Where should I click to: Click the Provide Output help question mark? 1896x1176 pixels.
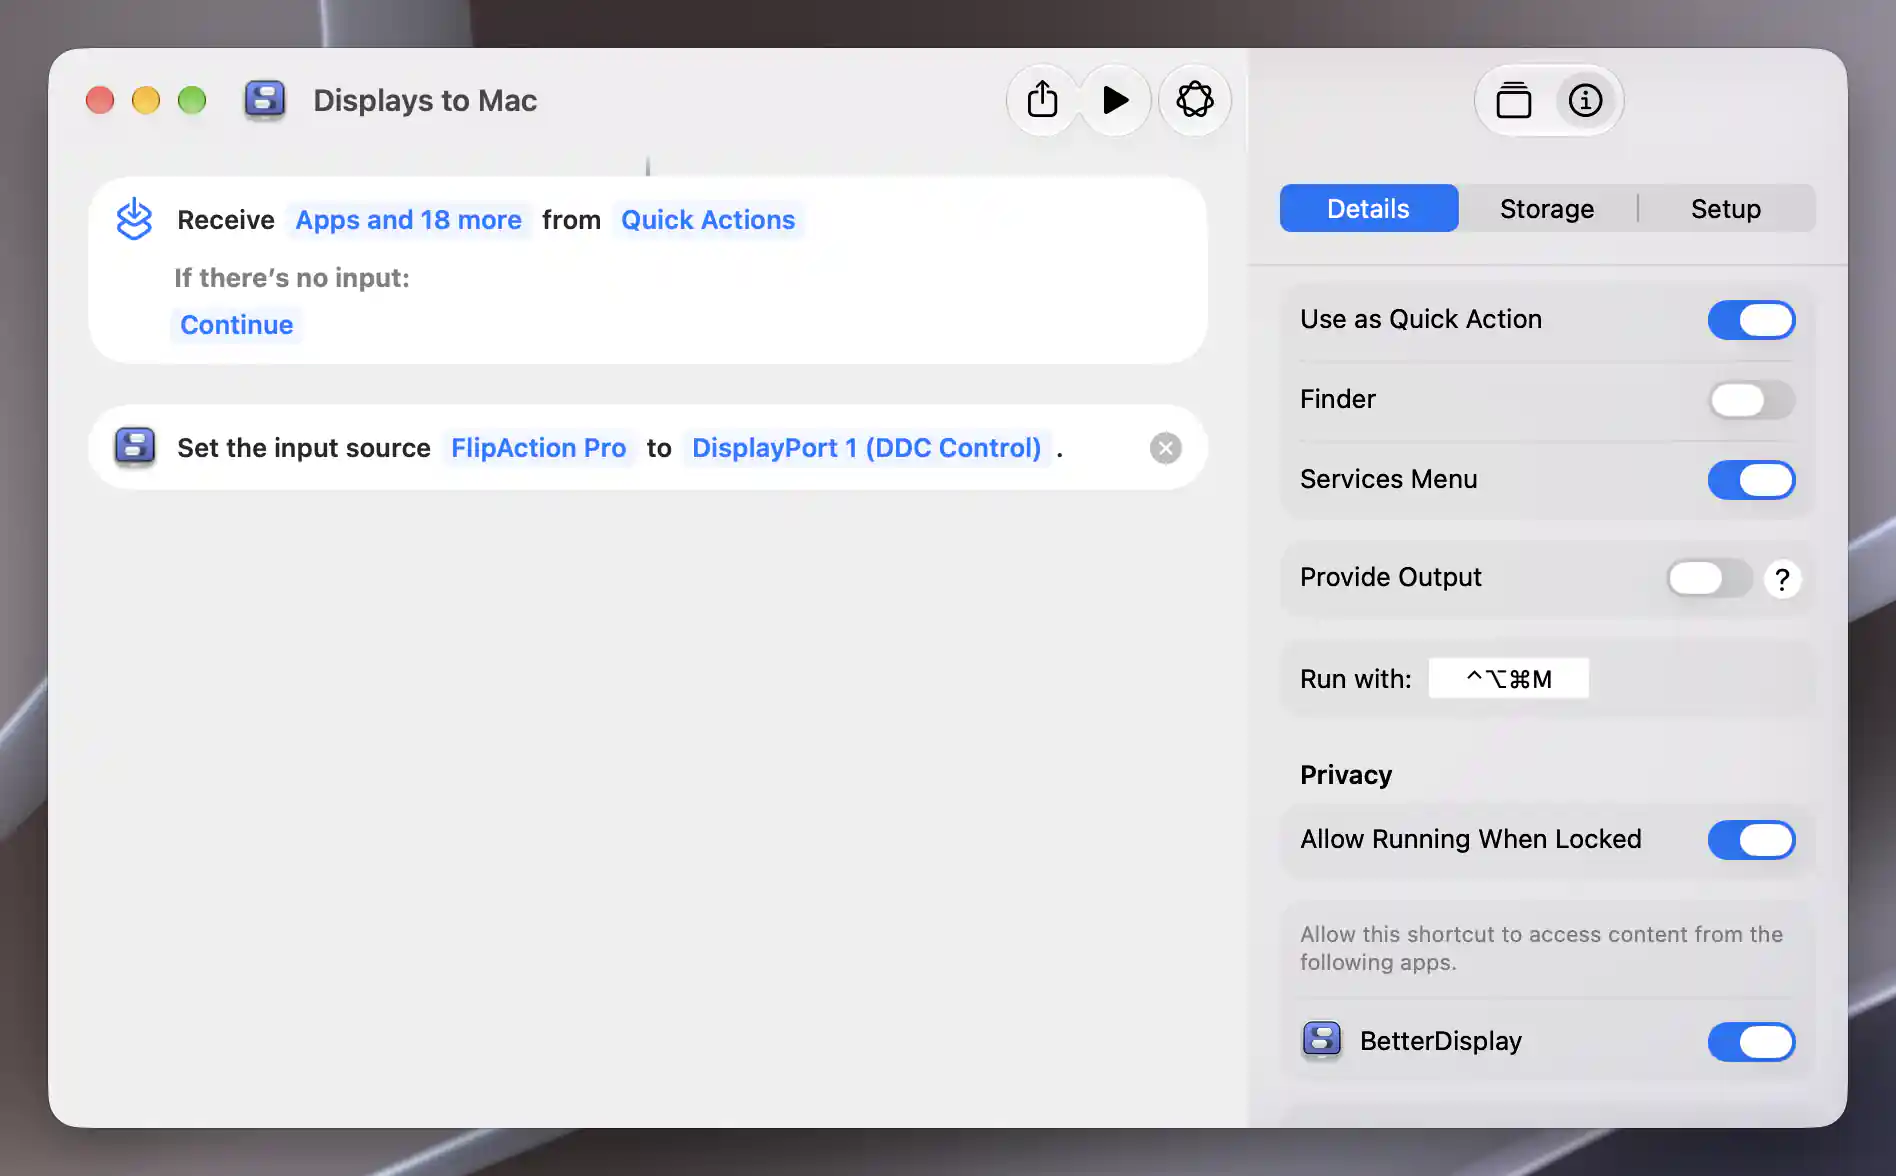click(x=1782, y=579)
